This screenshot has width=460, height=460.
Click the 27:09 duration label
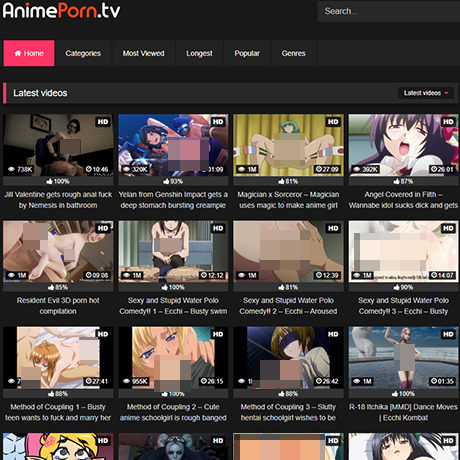click(327, 169)
